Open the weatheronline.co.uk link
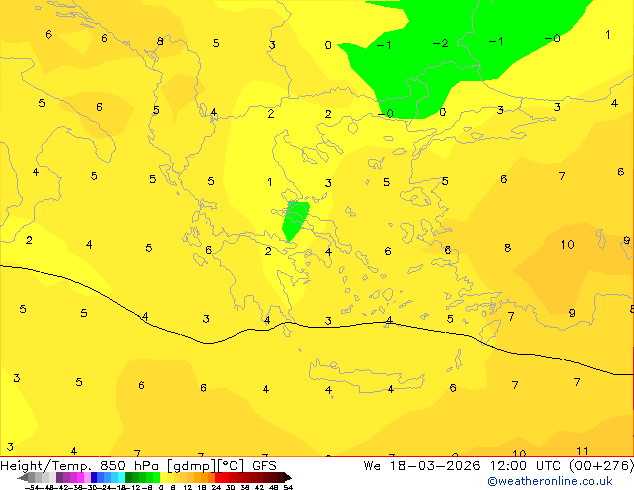 pyautogui.click(x=550, y=481)
